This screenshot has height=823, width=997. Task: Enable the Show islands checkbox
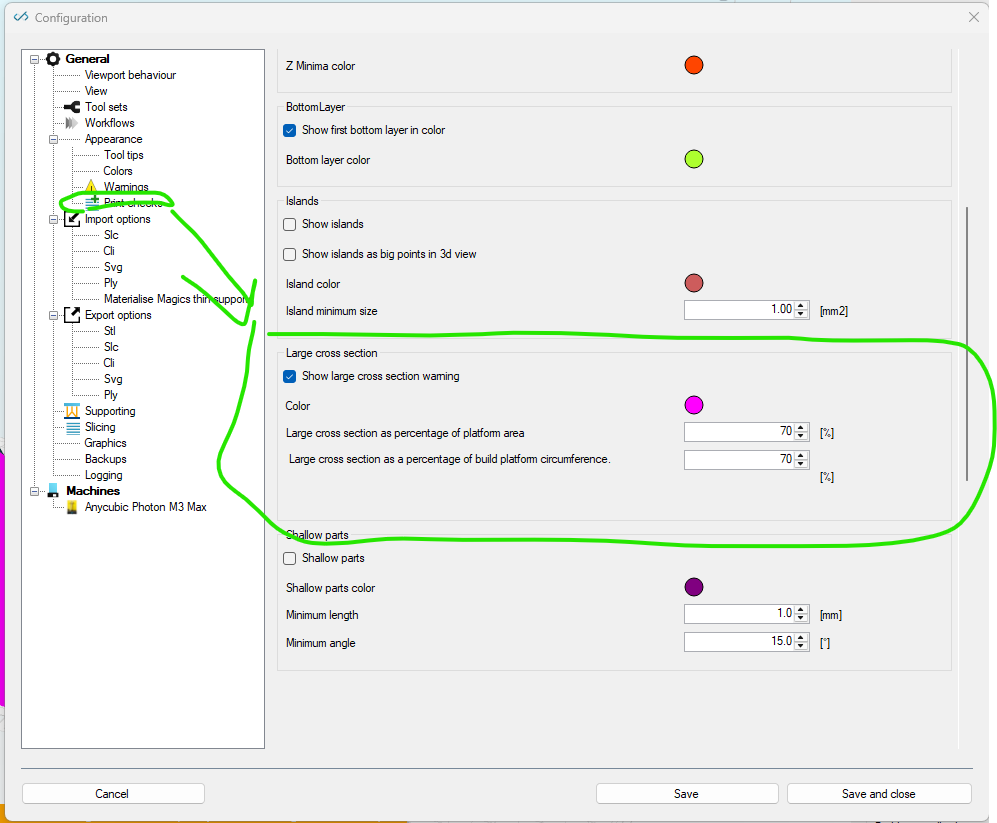tap(290, 224)
